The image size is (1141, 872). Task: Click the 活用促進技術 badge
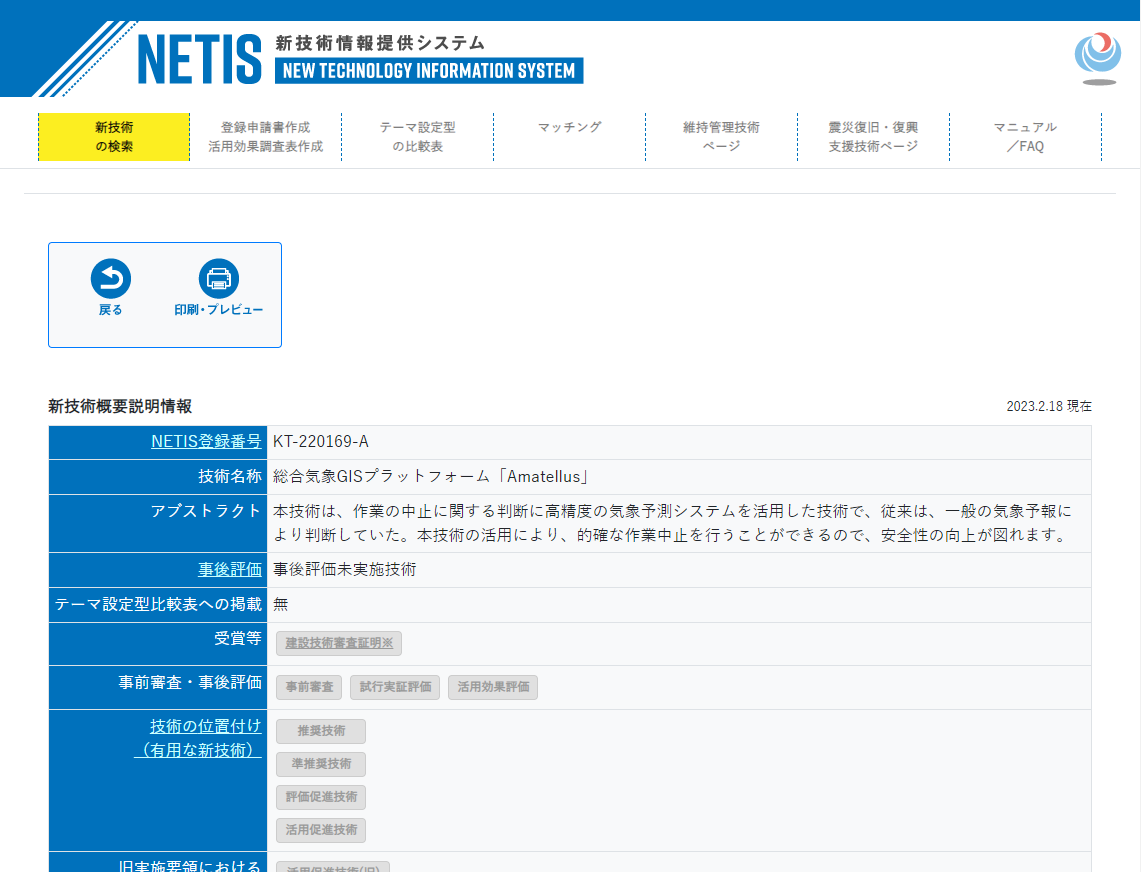pos(320,830)
